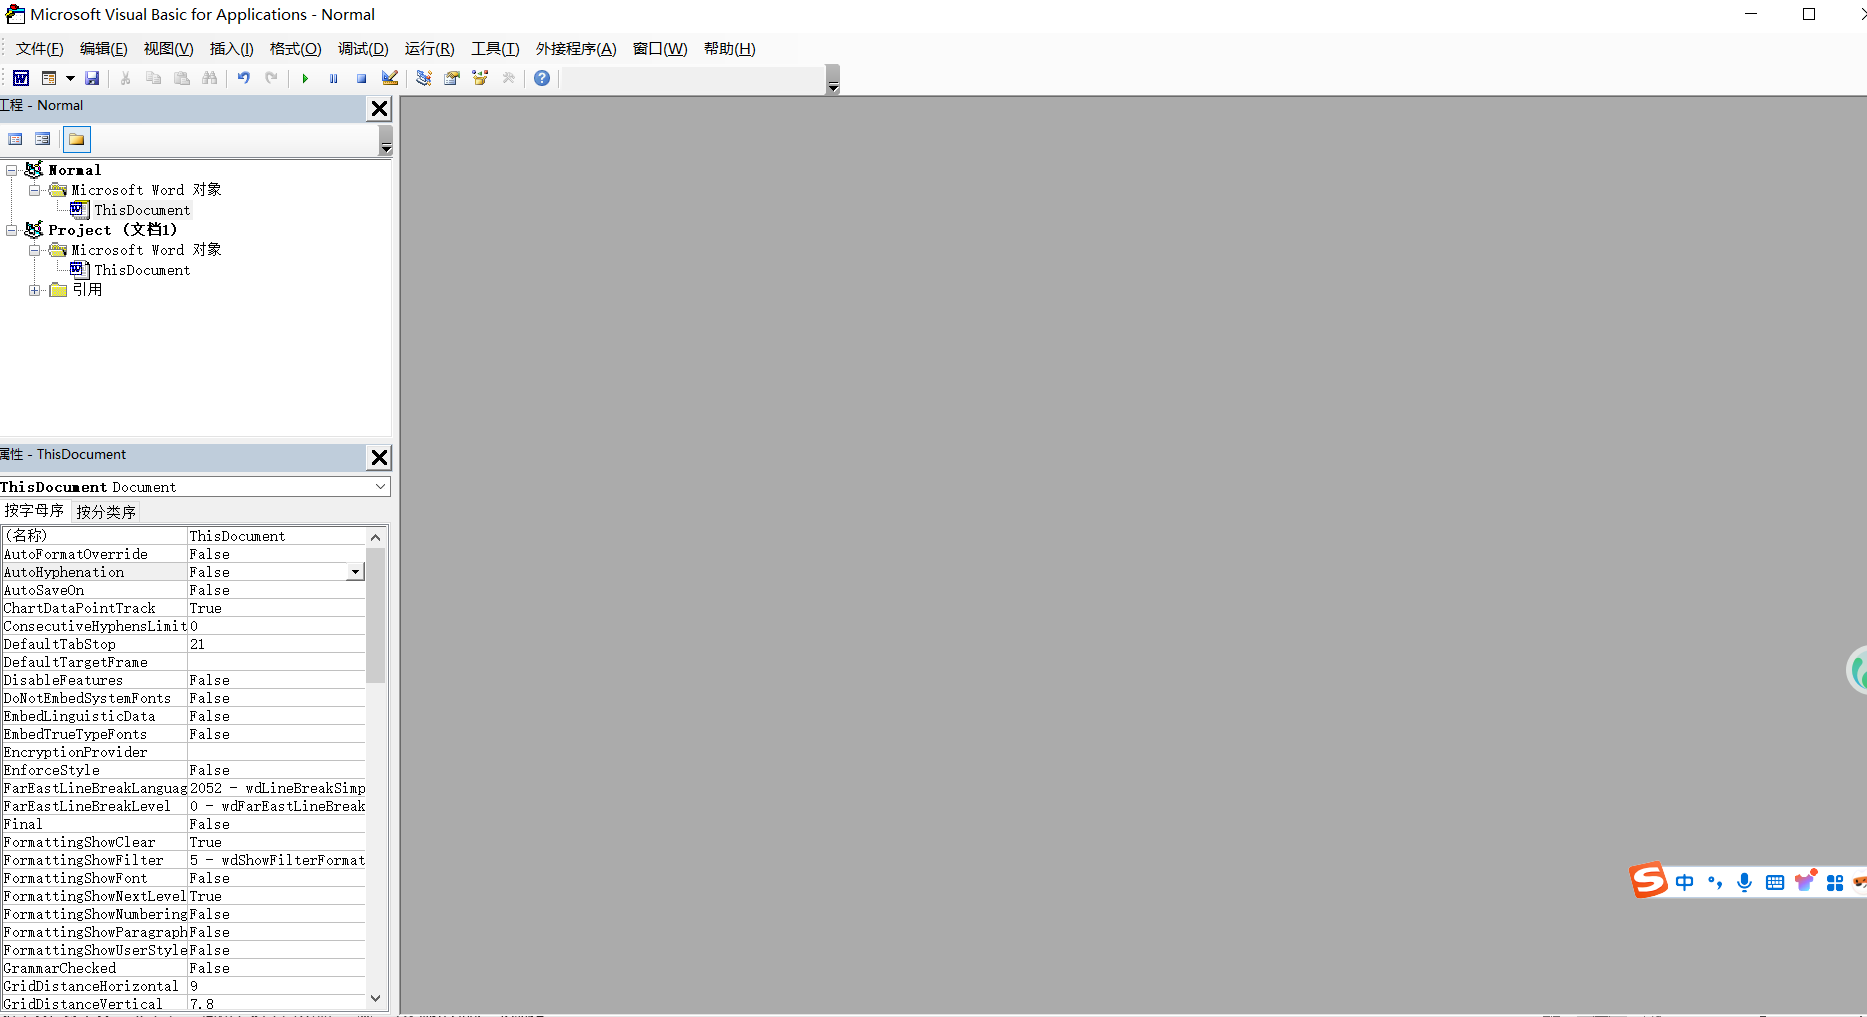The image size is (1867, 1017).
Task: Toggle Folders view in project panel
Action: click(77, 139)
